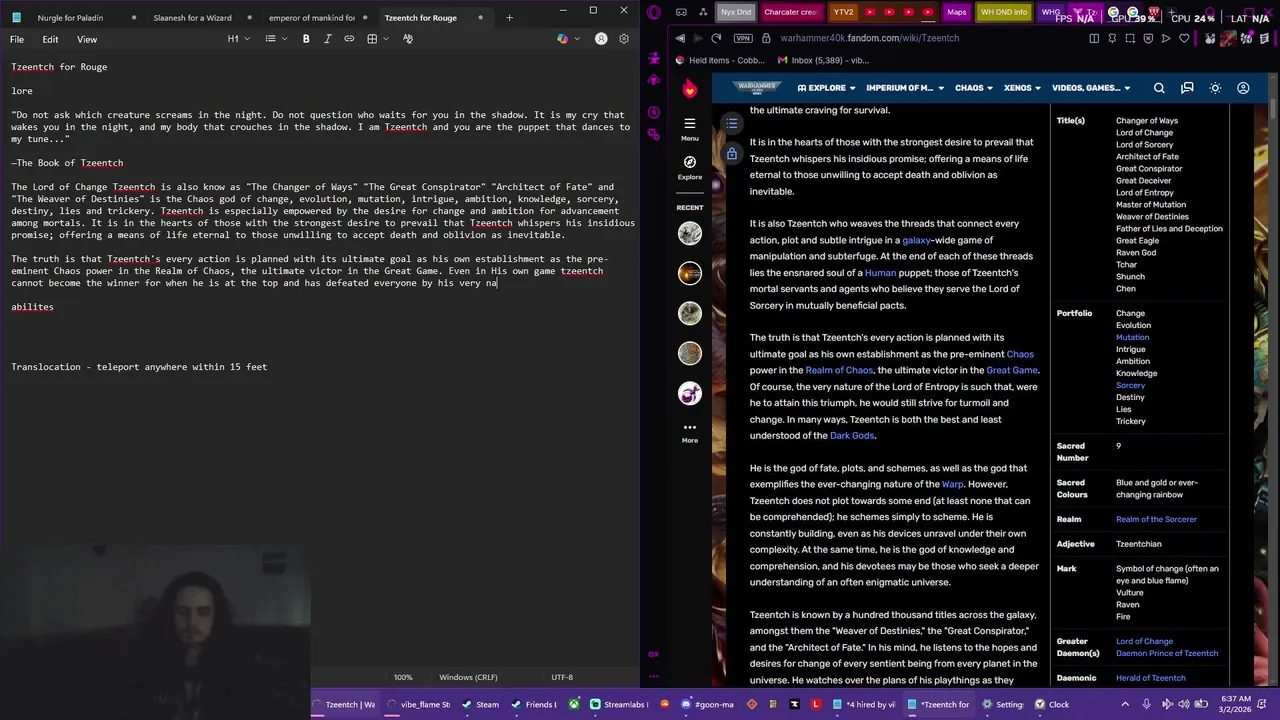Image resolution: width=1280 pixels, height=720 pixels.
Task: Open the Fandom user account icon
Action: [x=1243, y=88]
